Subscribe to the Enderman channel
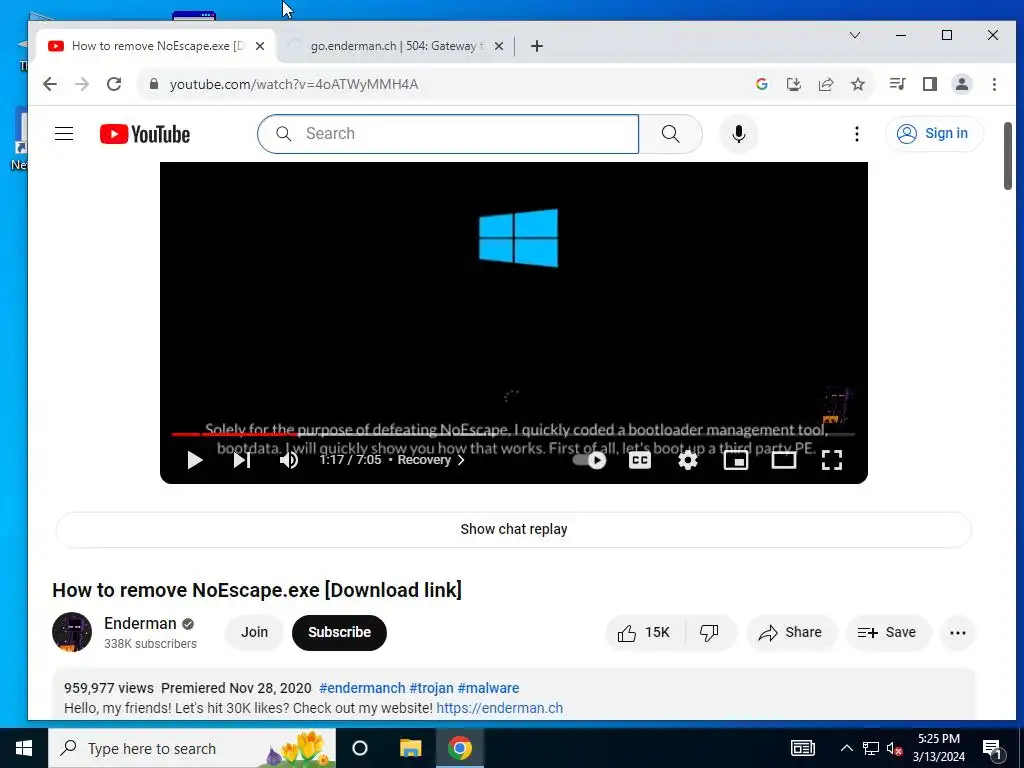The width and height of the screenshot is (1024, 768). coord(340,632)
